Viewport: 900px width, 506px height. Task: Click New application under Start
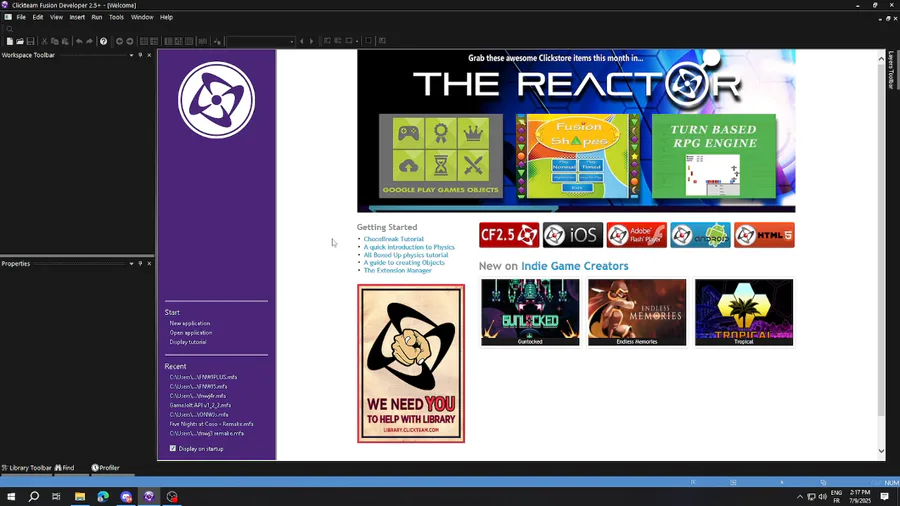[189, 323]
